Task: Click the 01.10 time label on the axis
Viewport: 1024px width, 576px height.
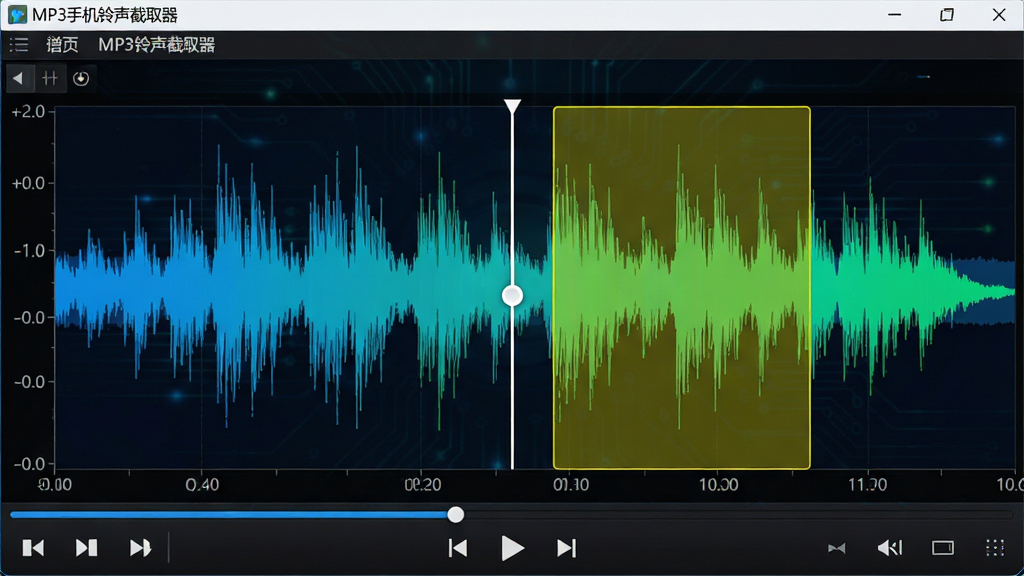Action: pos(571,485)
